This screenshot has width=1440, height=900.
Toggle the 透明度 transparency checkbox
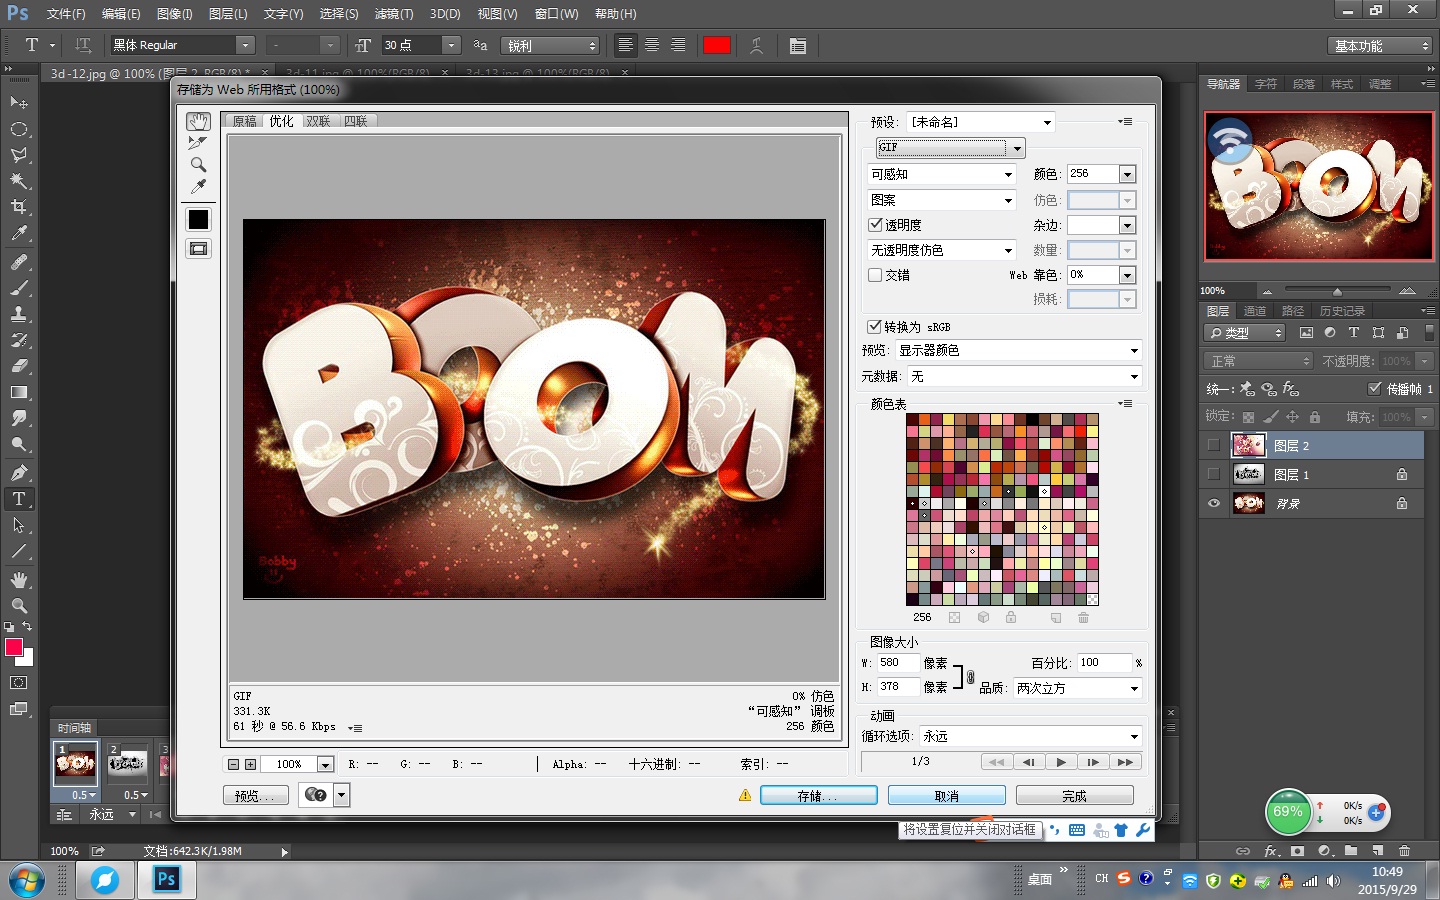point(876,225)
